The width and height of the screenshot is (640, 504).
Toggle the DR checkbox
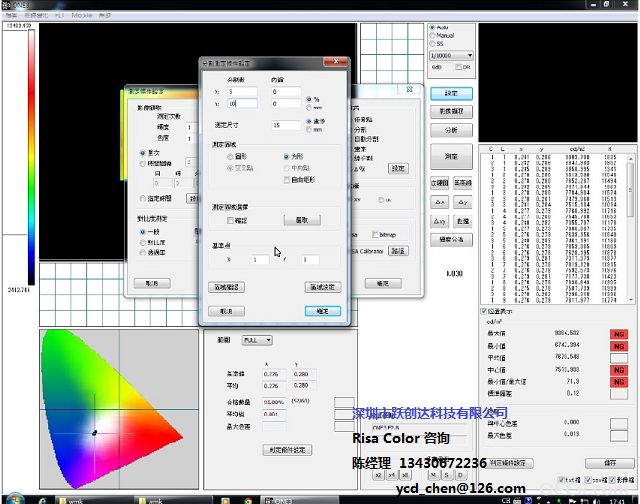point(458,67)
